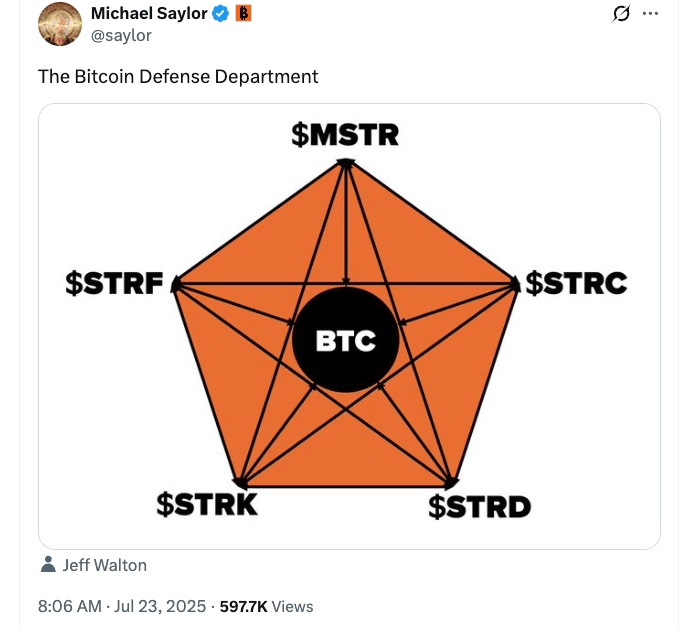The width and height of the screenshot is (696, 630).
Task: Click the $MSTR label in the diagram
Action: (345, 135)
